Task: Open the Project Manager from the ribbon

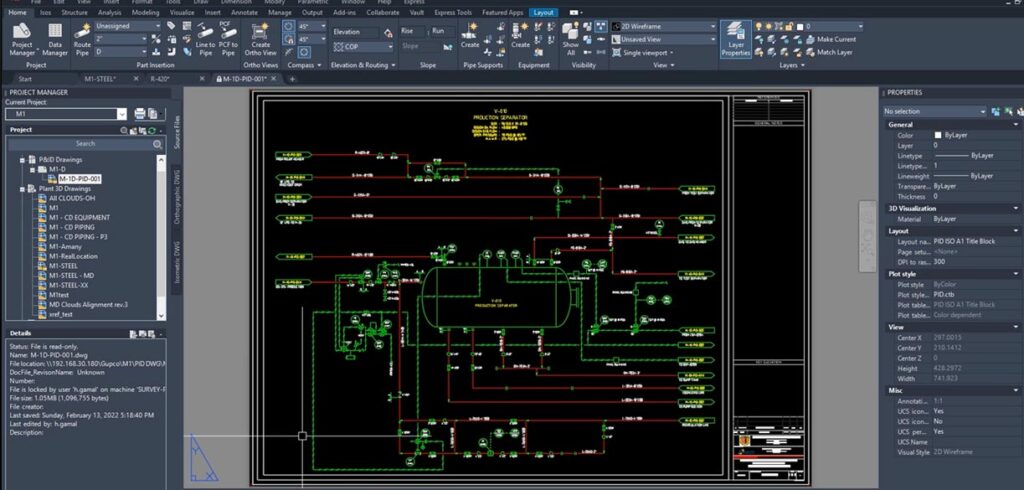Action: point(21,40)
